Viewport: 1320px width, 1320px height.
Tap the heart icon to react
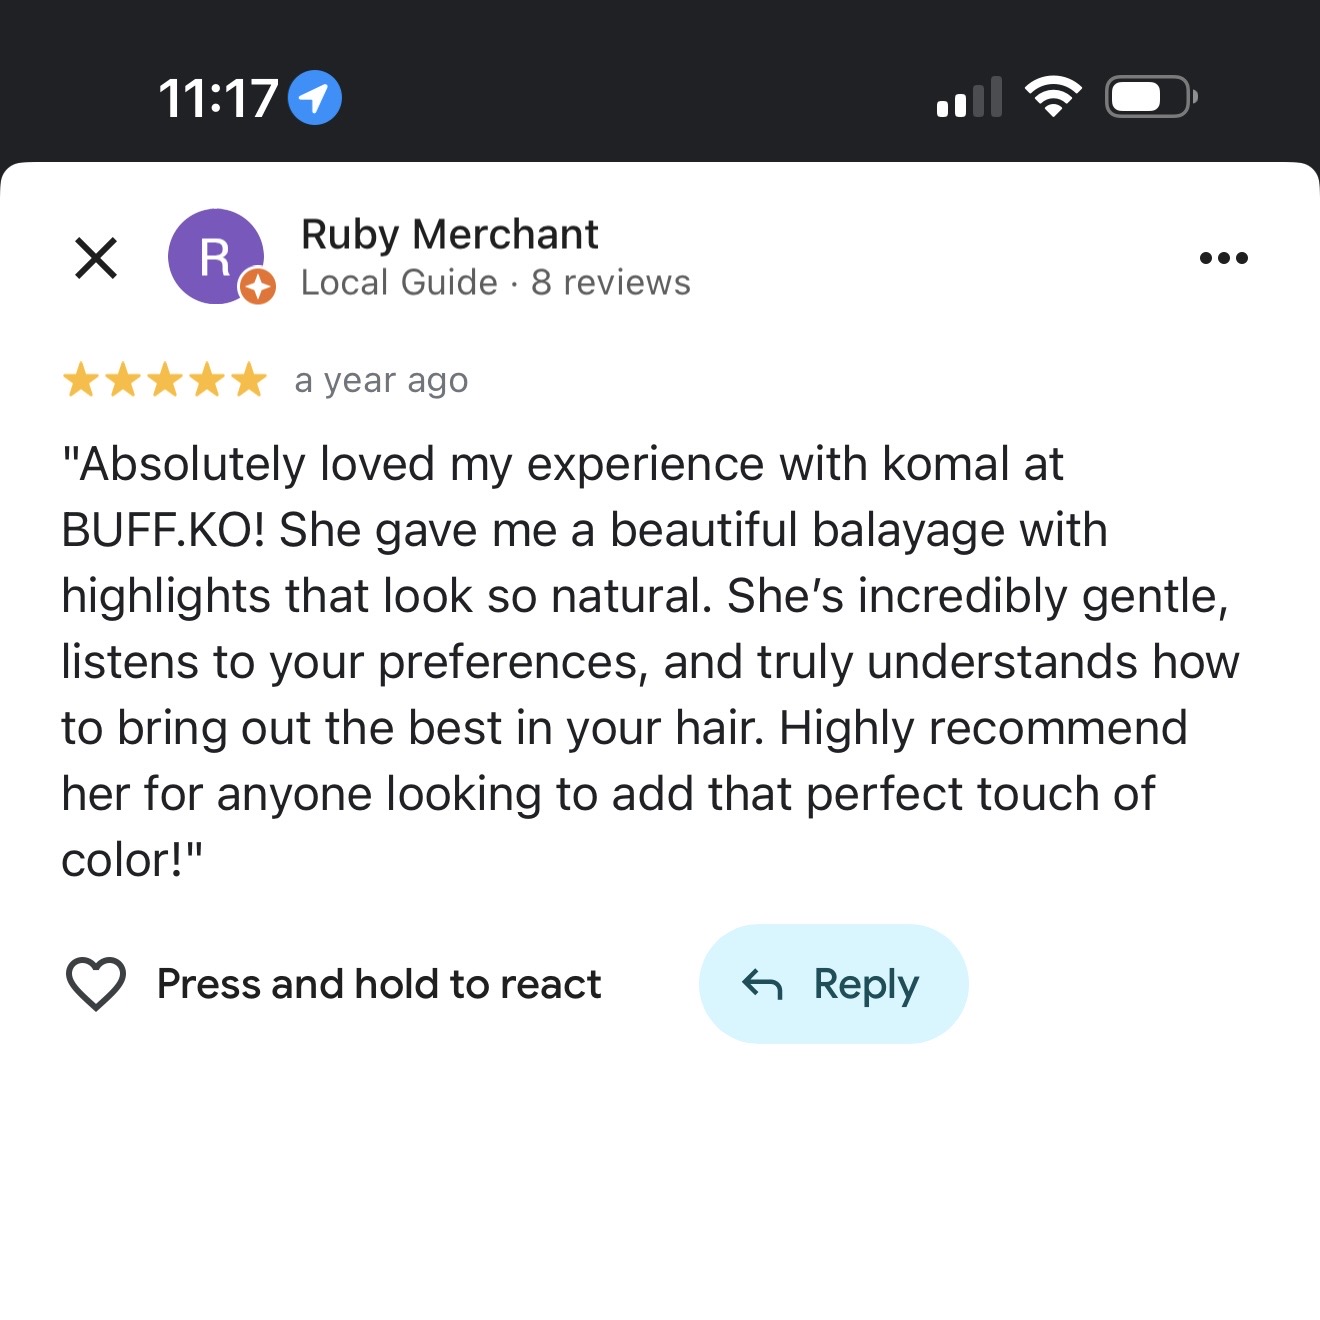click(96, 984)
